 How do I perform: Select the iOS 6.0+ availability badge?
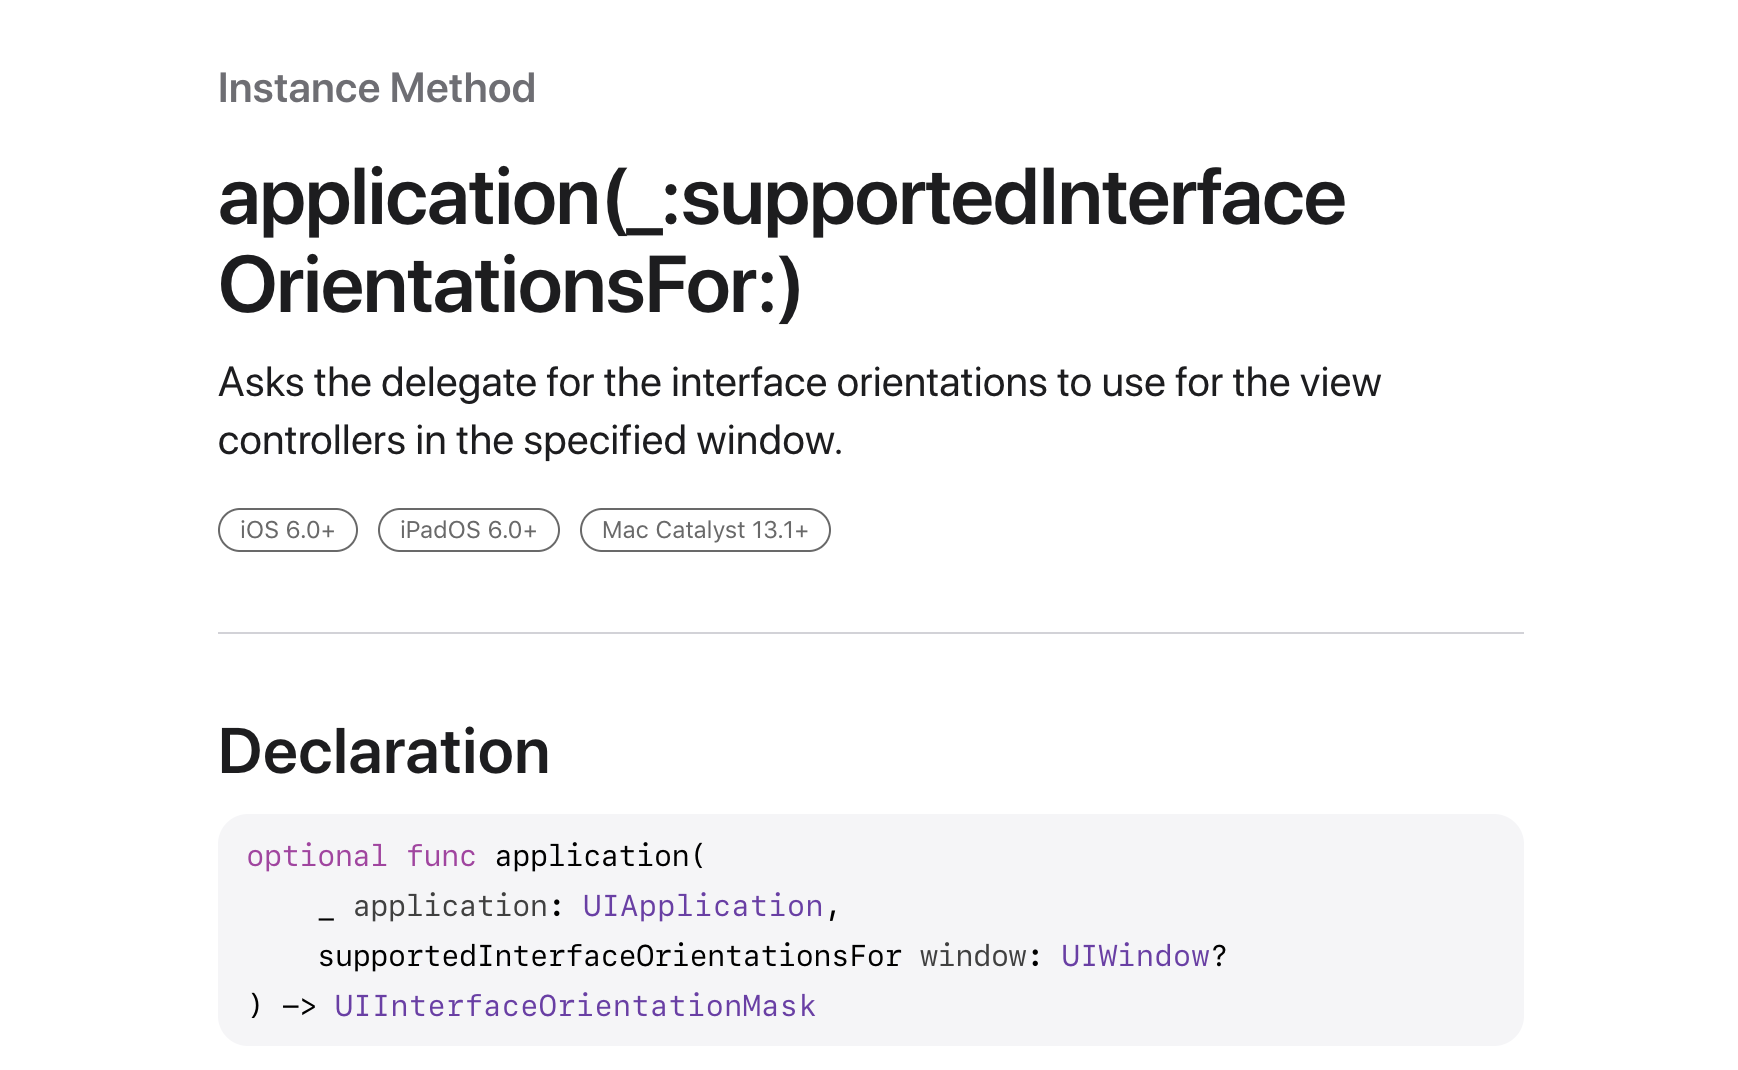[288, 530]
